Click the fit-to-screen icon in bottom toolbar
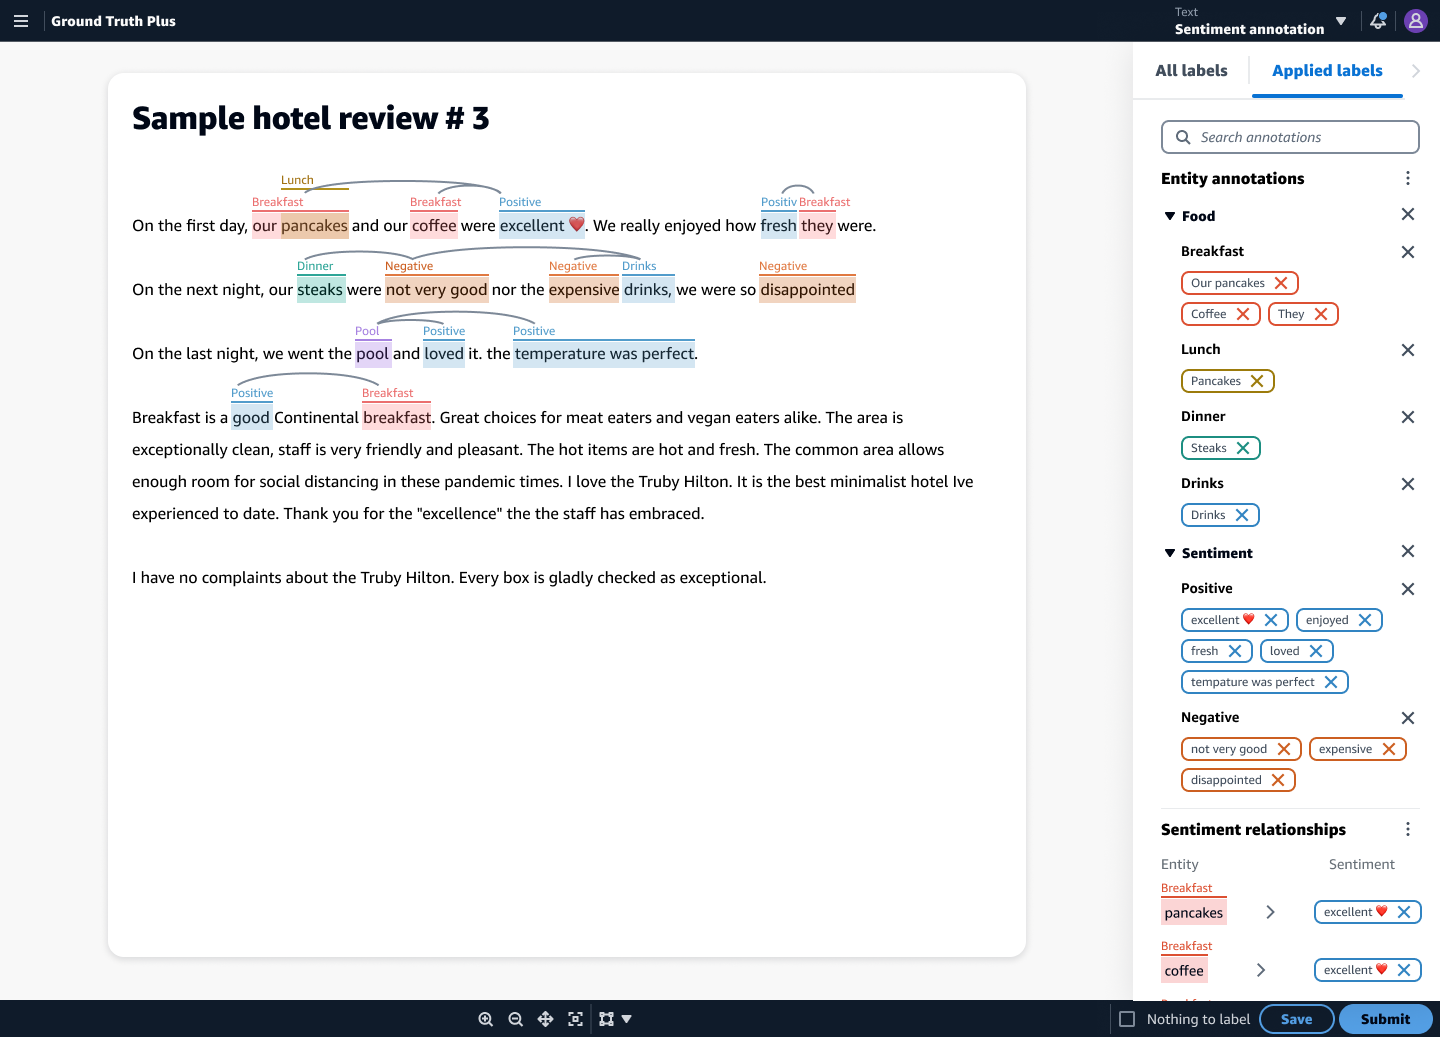The image size is (1440, 1037). (x=575, y=1019)
